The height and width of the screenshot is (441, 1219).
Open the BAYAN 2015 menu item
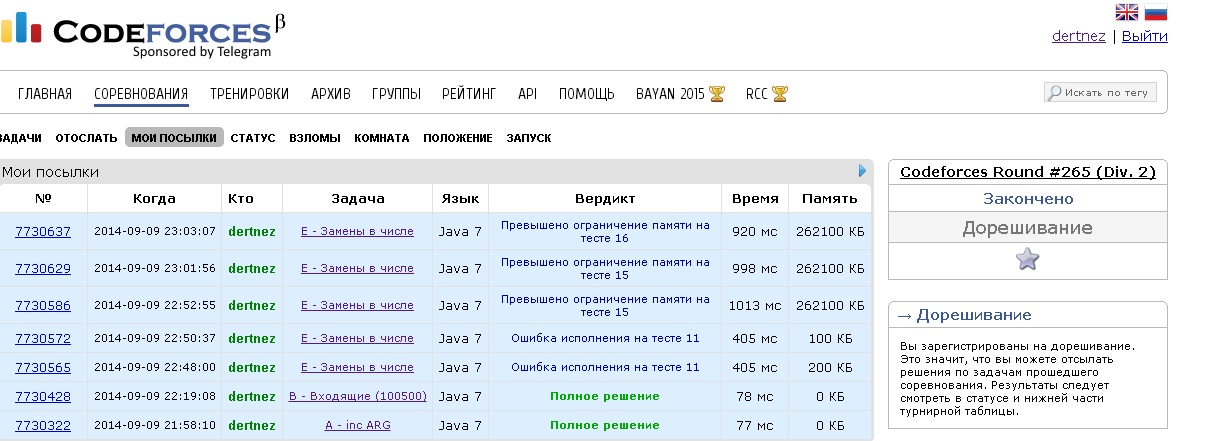(671, 94)
